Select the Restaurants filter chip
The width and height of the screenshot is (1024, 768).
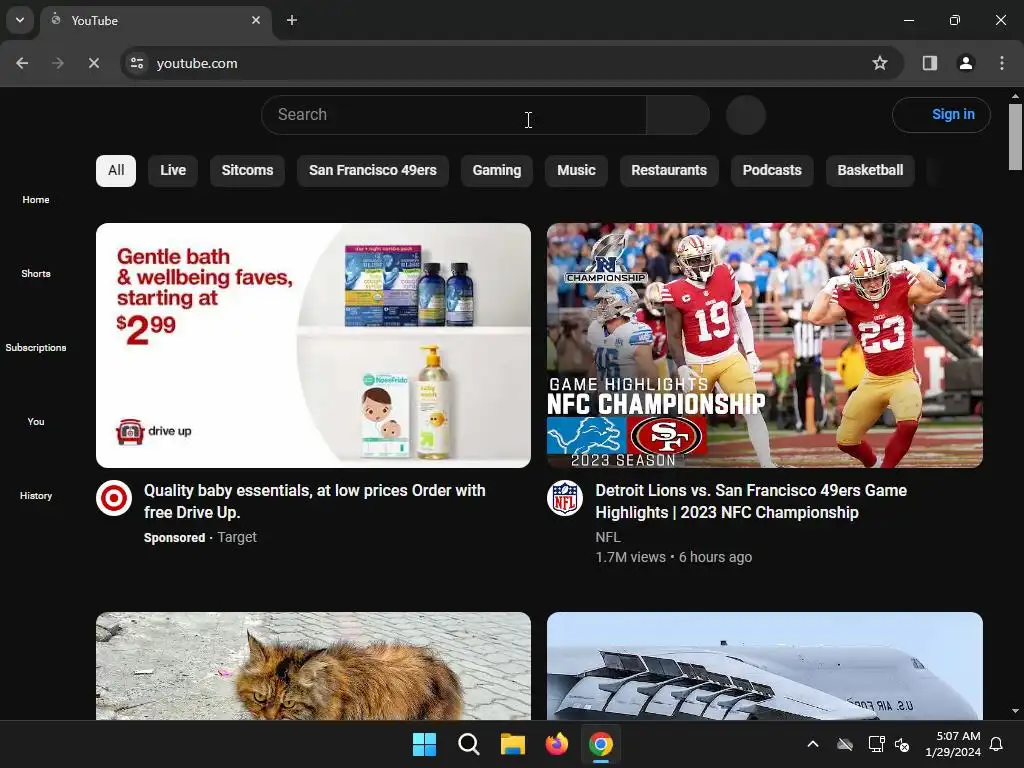pos(669,170)
